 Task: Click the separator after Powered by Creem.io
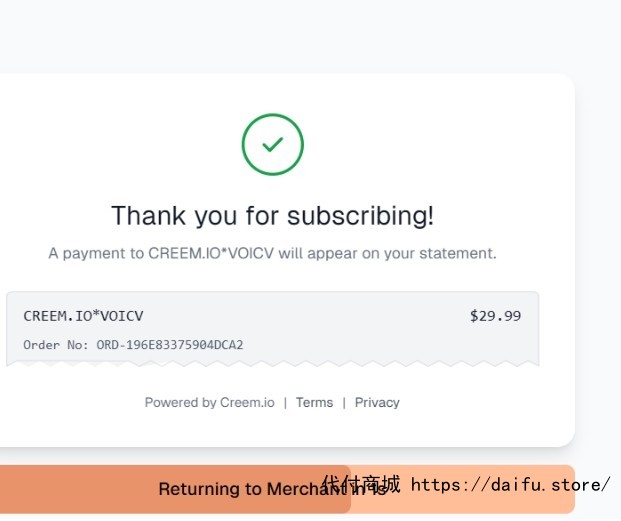coord(285,403)
